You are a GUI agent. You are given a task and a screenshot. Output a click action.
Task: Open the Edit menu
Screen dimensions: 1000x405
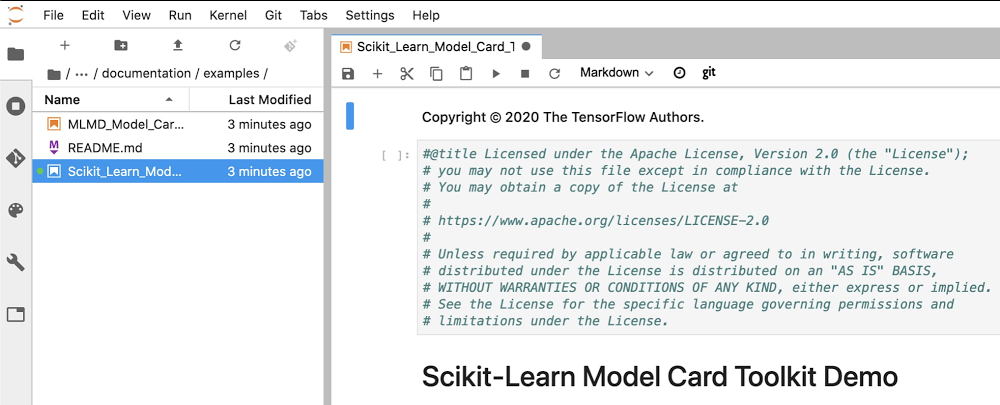pos(93,15)
